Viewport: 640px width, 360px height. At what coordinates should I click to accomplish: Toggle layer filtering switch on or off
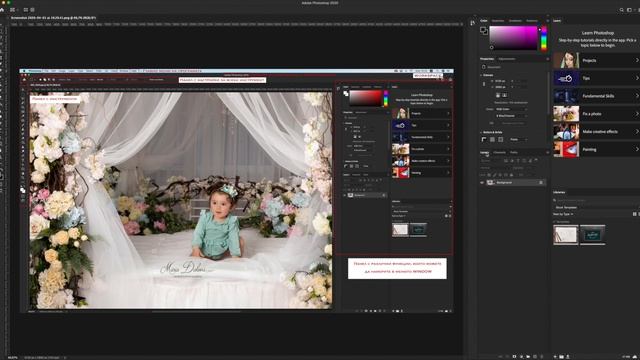pyautogui.click(x=536, y=161)
